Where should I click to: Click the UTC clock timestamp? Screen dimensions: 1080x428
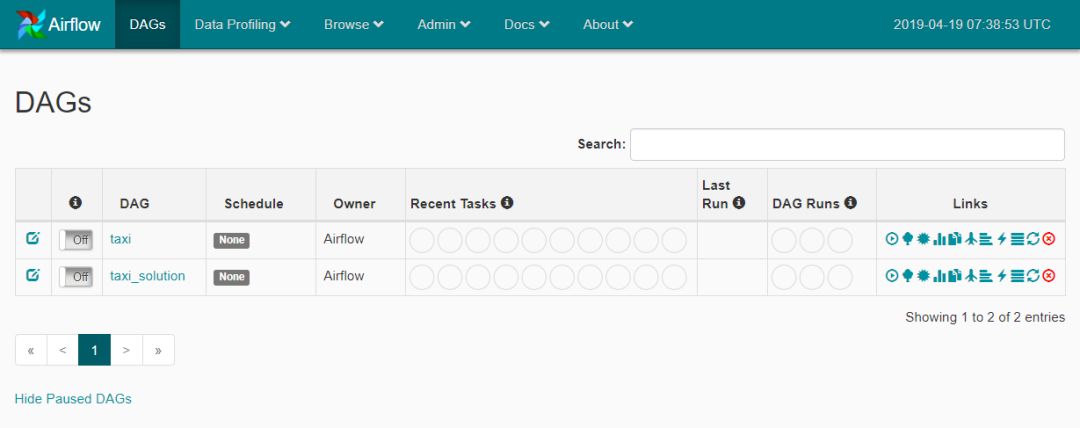pyautogui.click(x=972, y=24)
